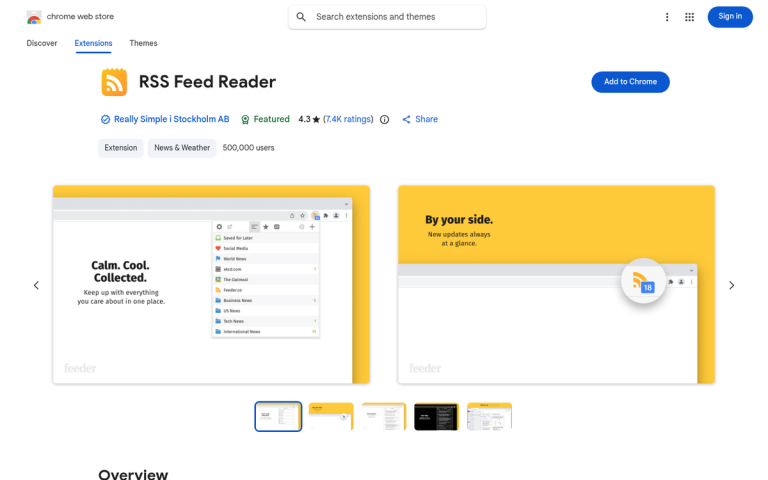Click the 'chrome web store' title text
Viewport: 768px width, 480px height.
pos(80,17)
